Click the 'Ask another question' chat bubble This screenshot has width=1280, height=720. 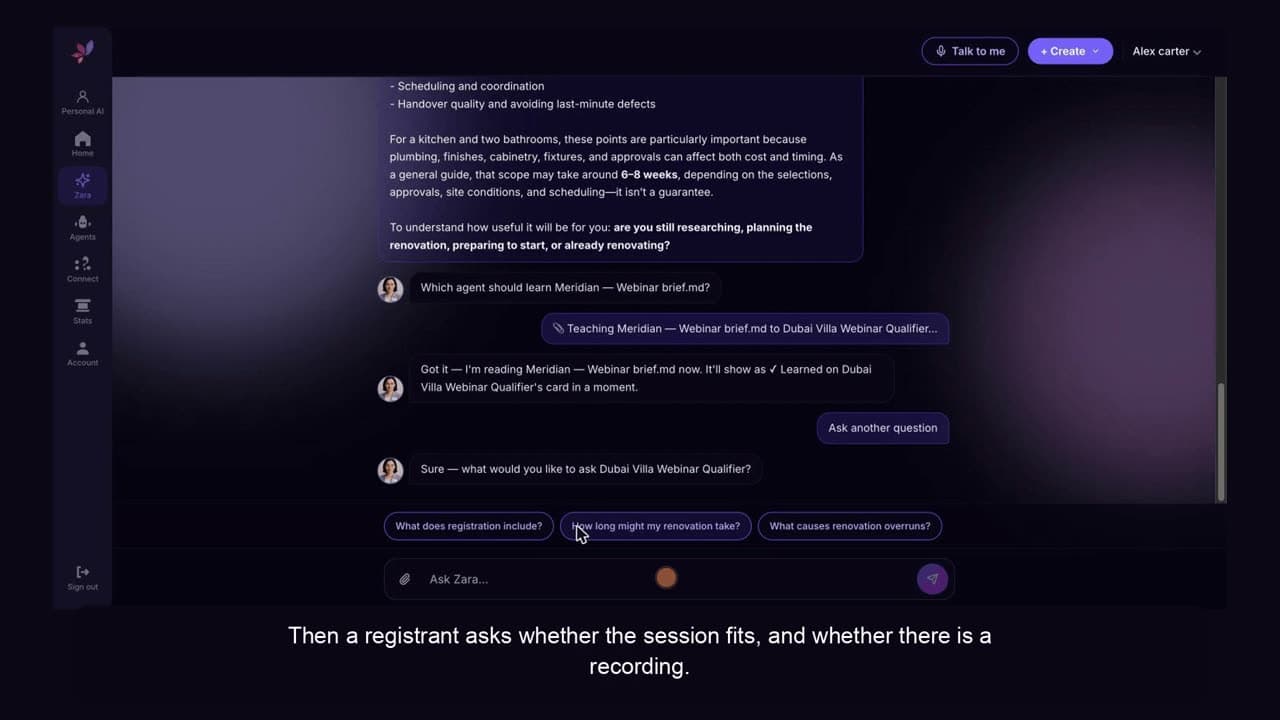882,428
